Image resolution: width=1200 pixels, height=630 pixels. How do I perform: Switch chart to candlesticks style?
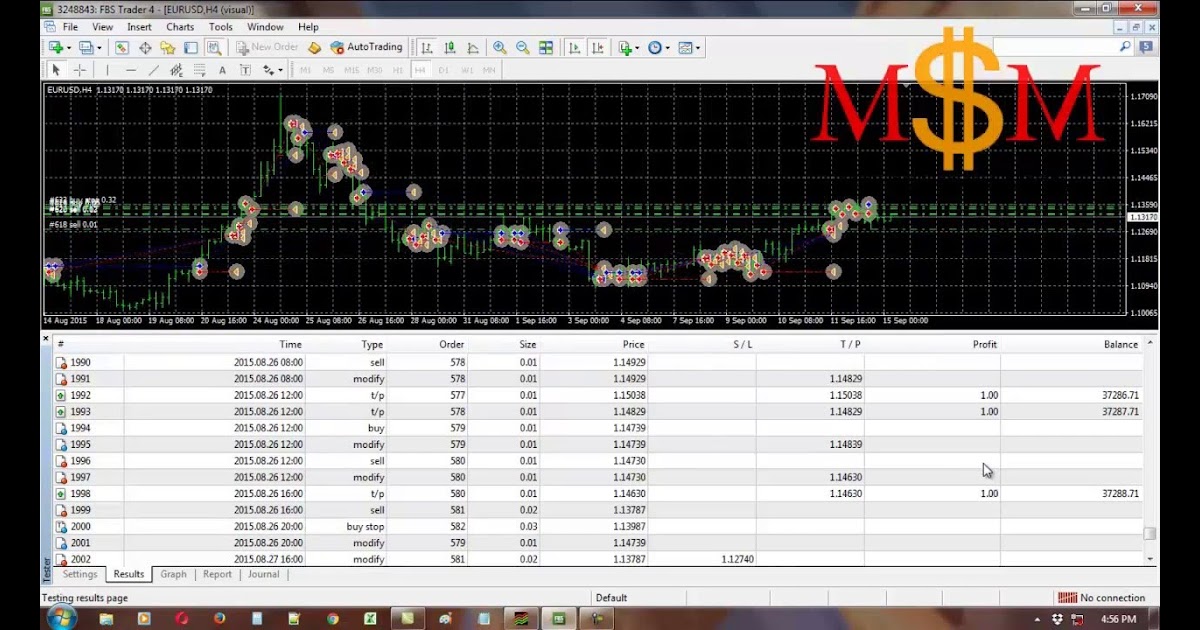(450, 48)
